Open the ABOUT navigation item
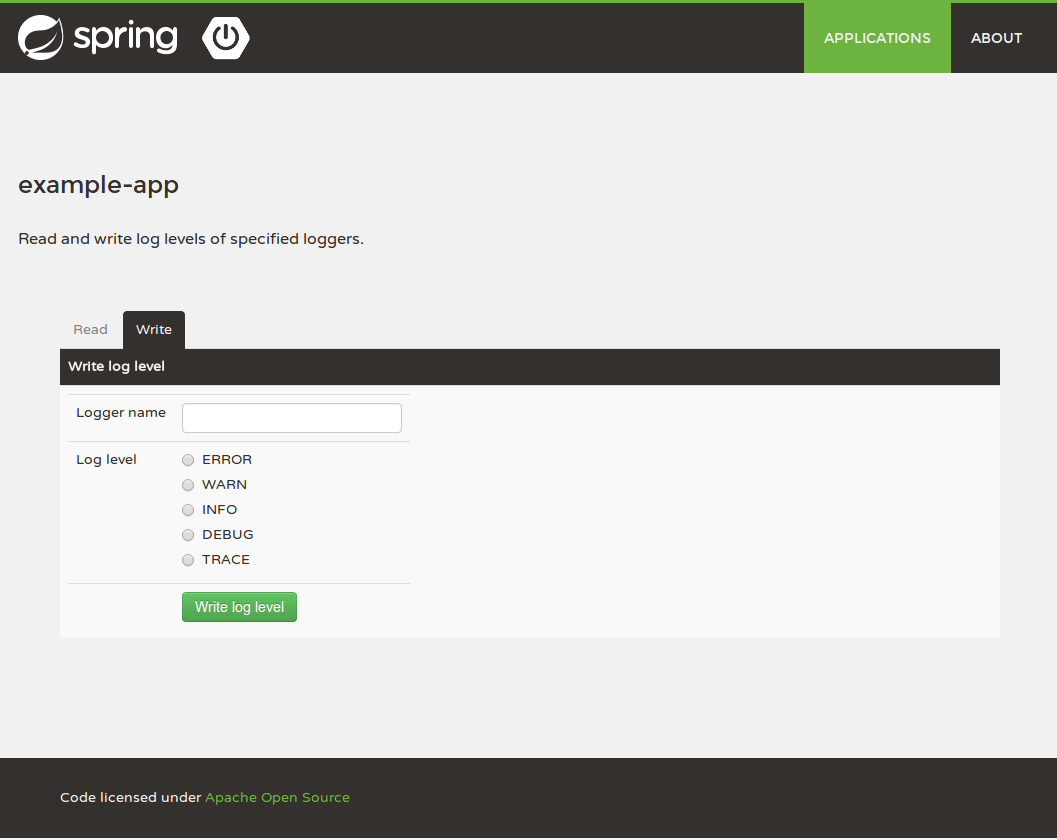The width and height of the screenshot is (1057, 840). [x=996, y=38]
